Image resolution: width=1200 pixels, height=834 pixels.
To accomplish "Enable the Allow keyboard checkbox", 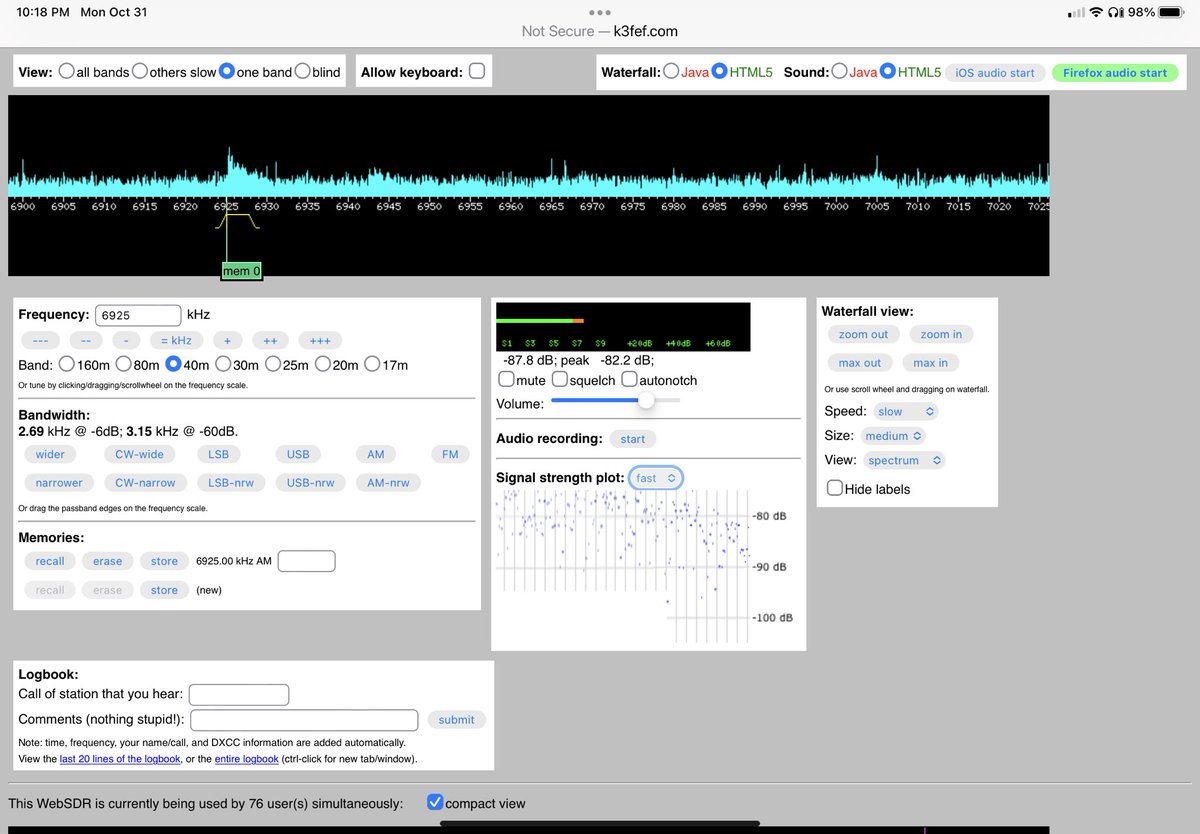I will pos(477,71).
